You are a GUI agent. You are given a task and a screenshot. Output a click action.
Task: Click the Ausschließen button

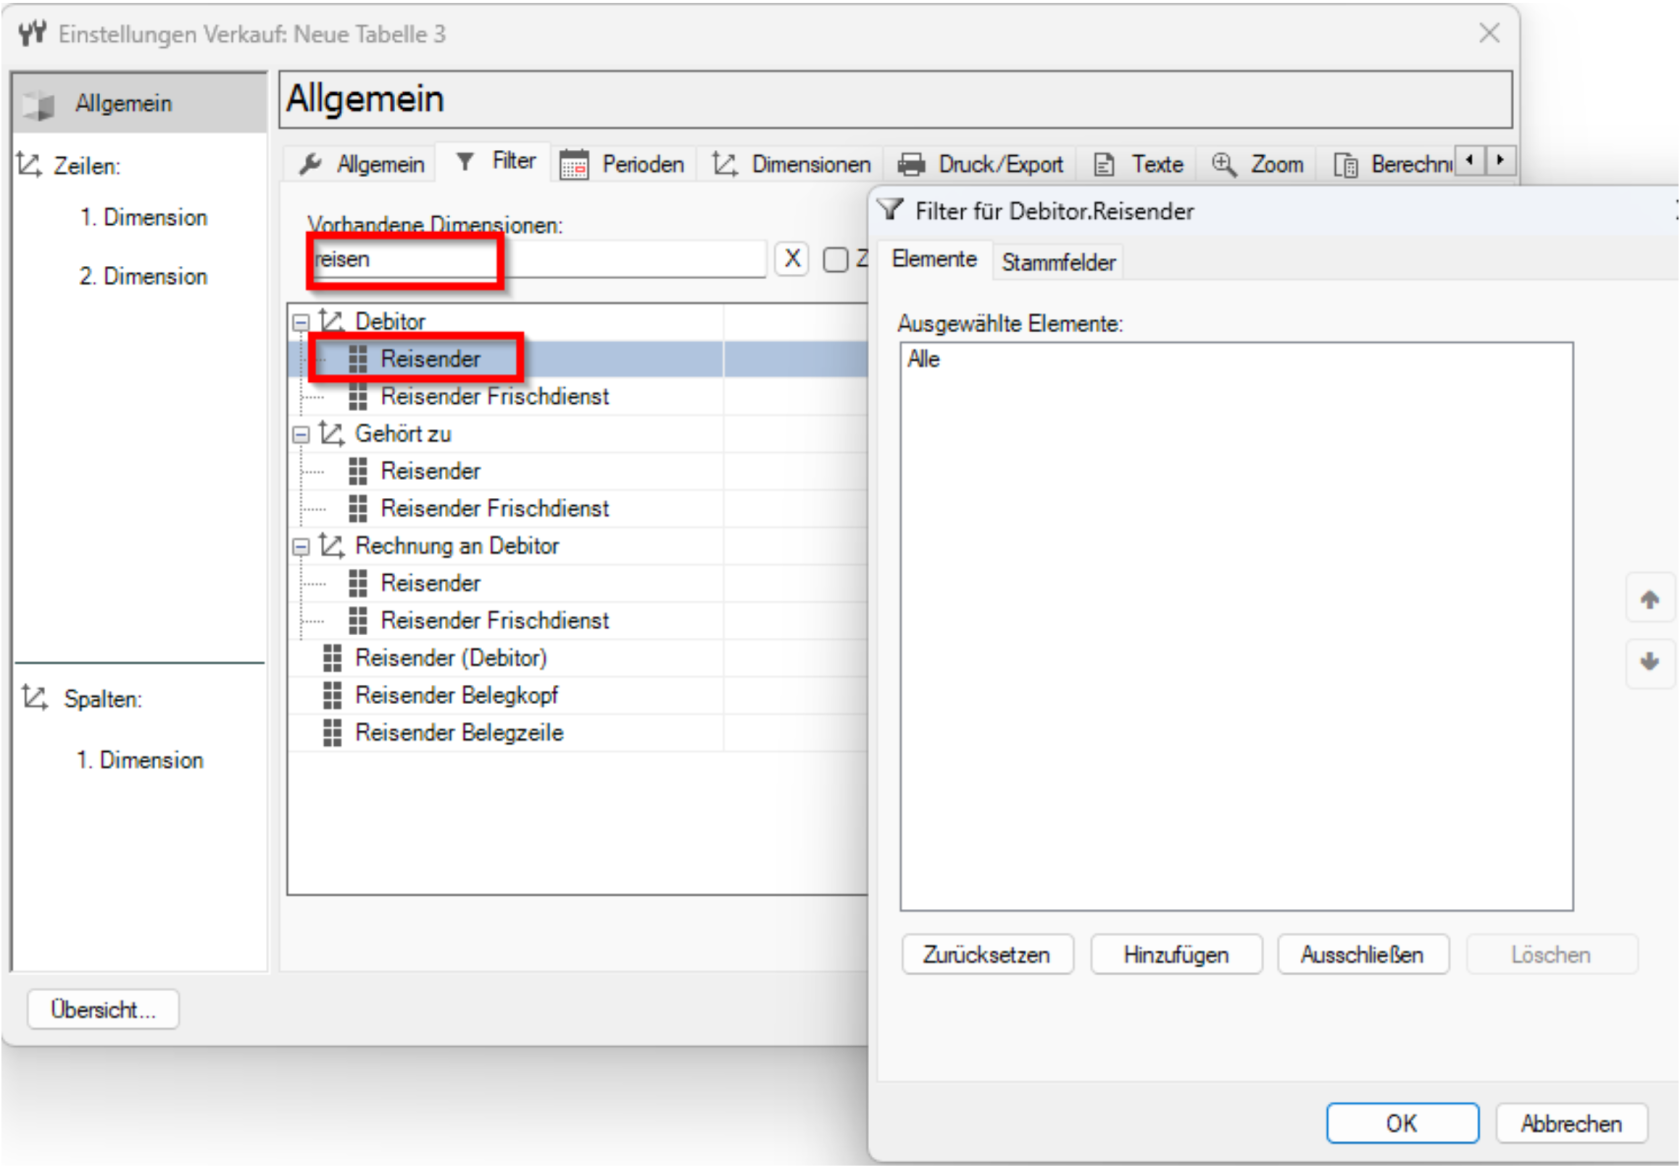point(1362,955)
